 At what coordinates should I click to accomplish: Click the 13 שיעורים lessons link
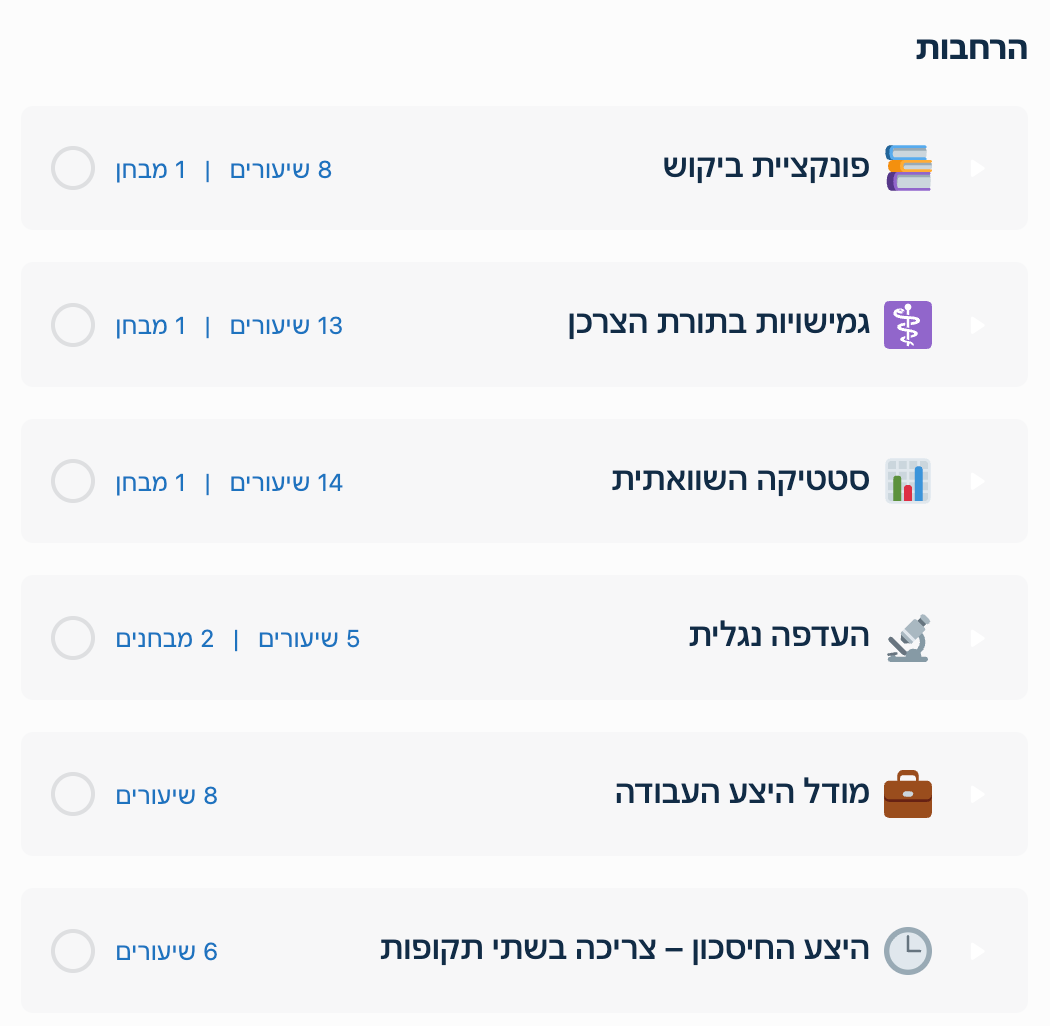(x=287, y=326)
